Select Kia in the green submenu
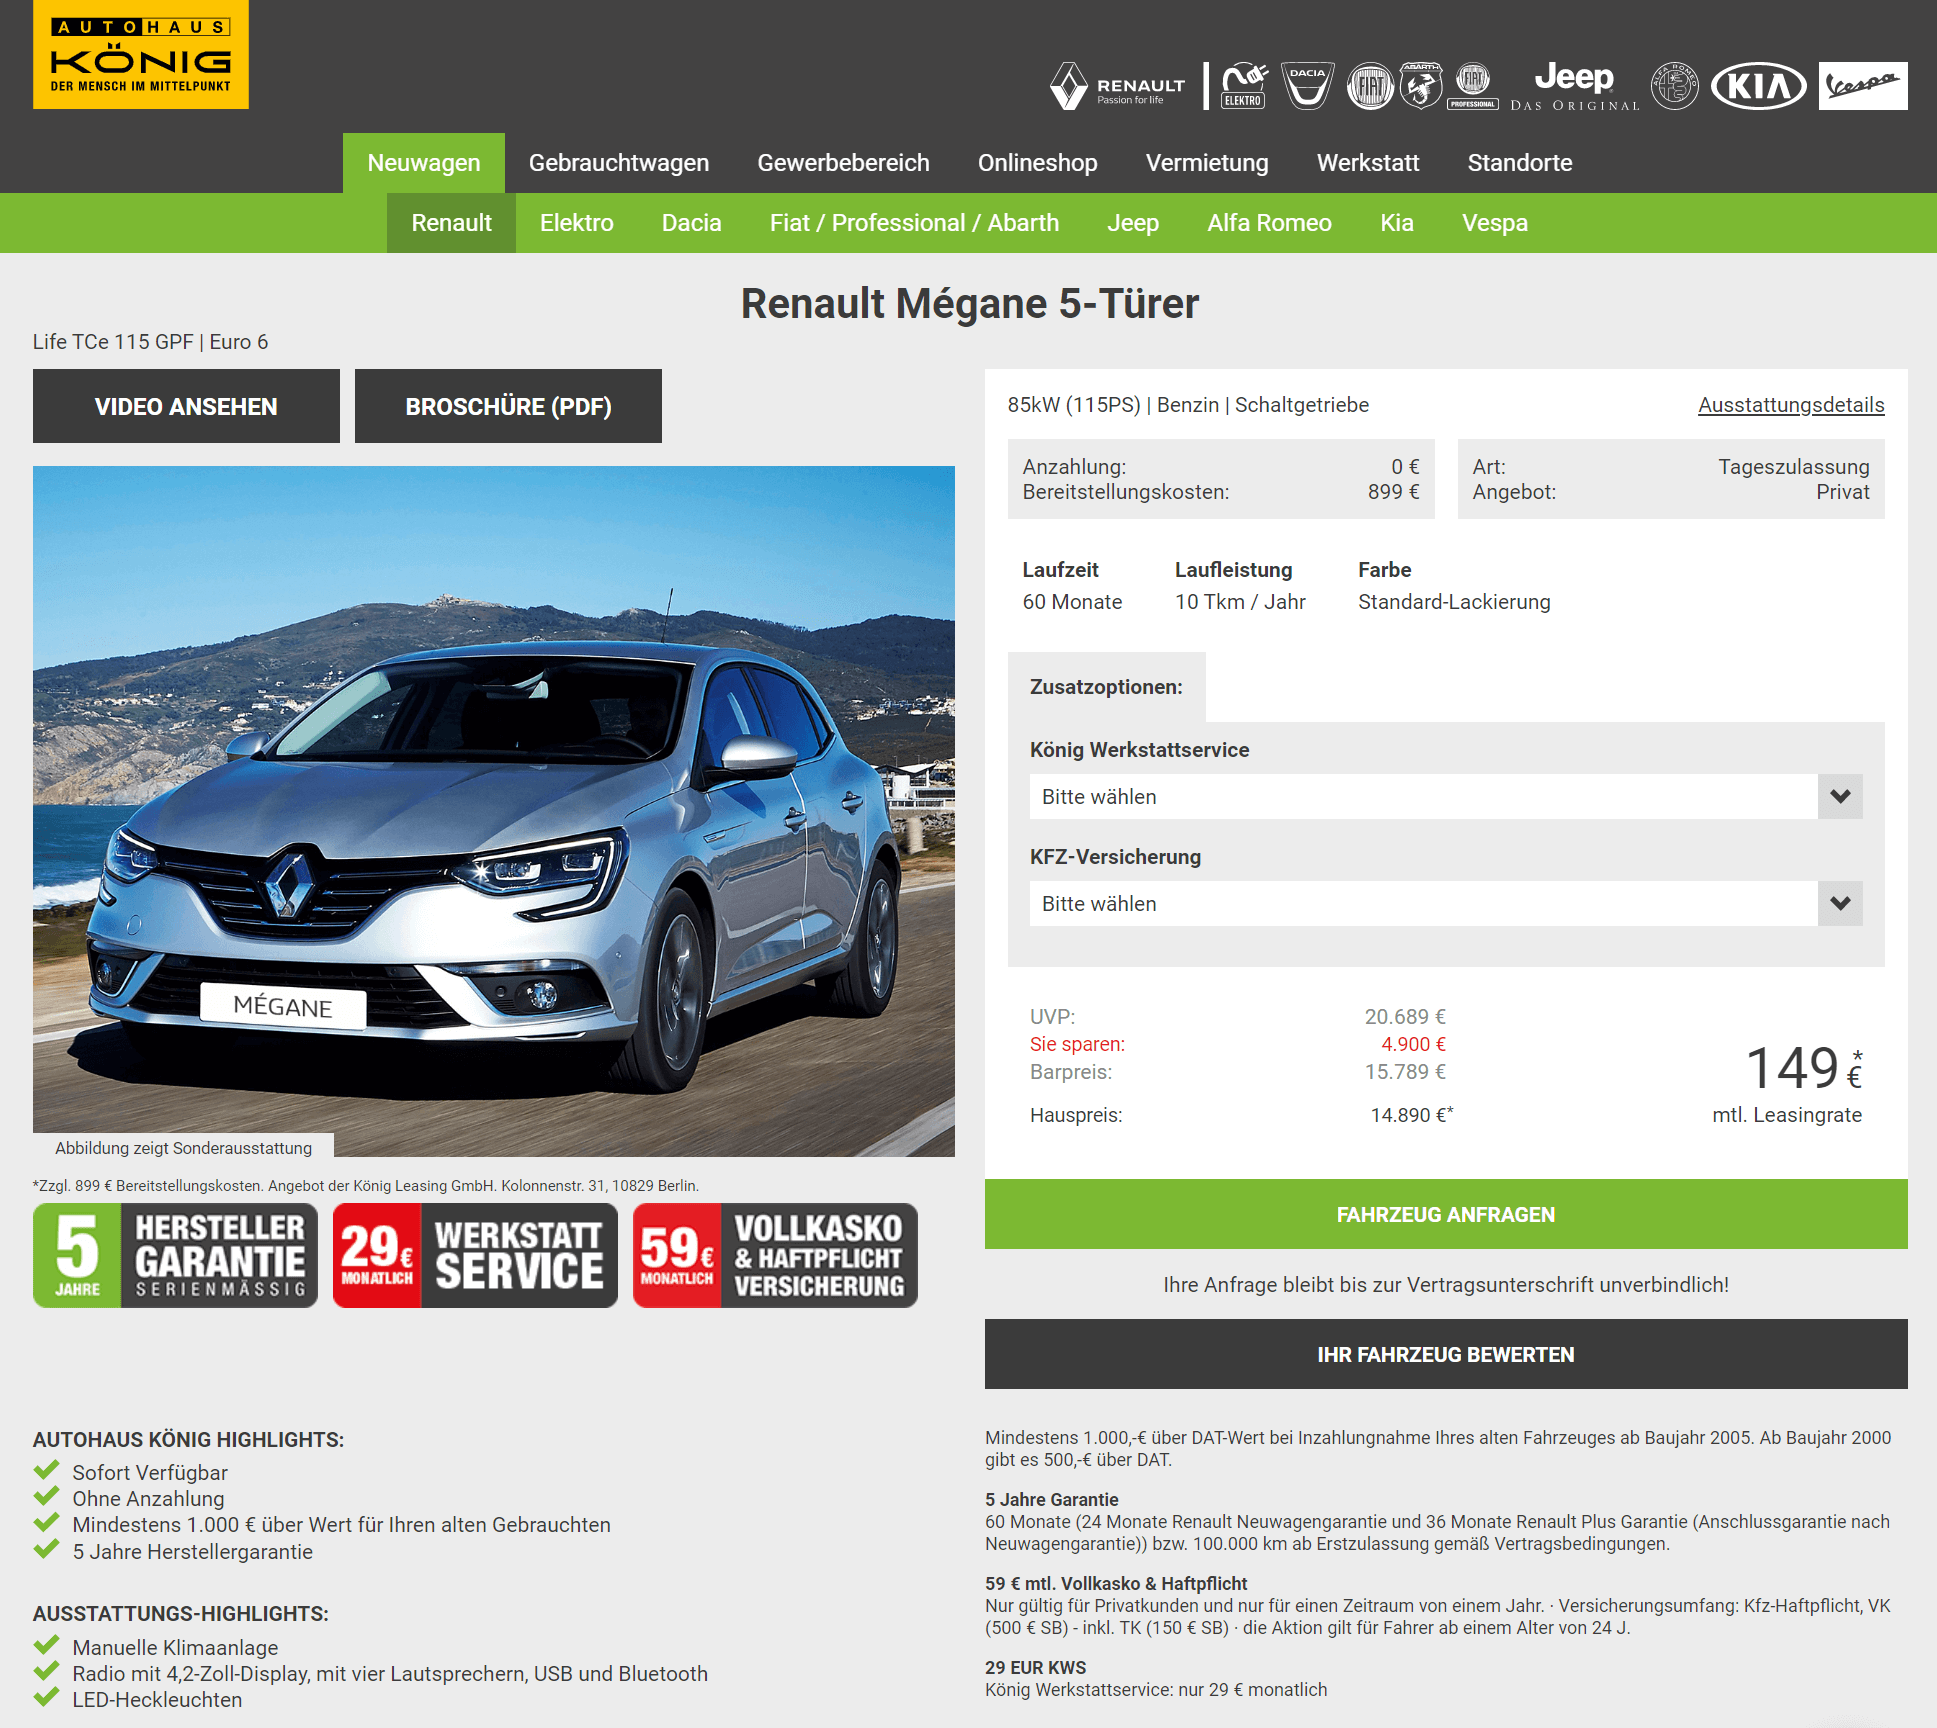Screen dimensions: 1937x1728 1397,223
